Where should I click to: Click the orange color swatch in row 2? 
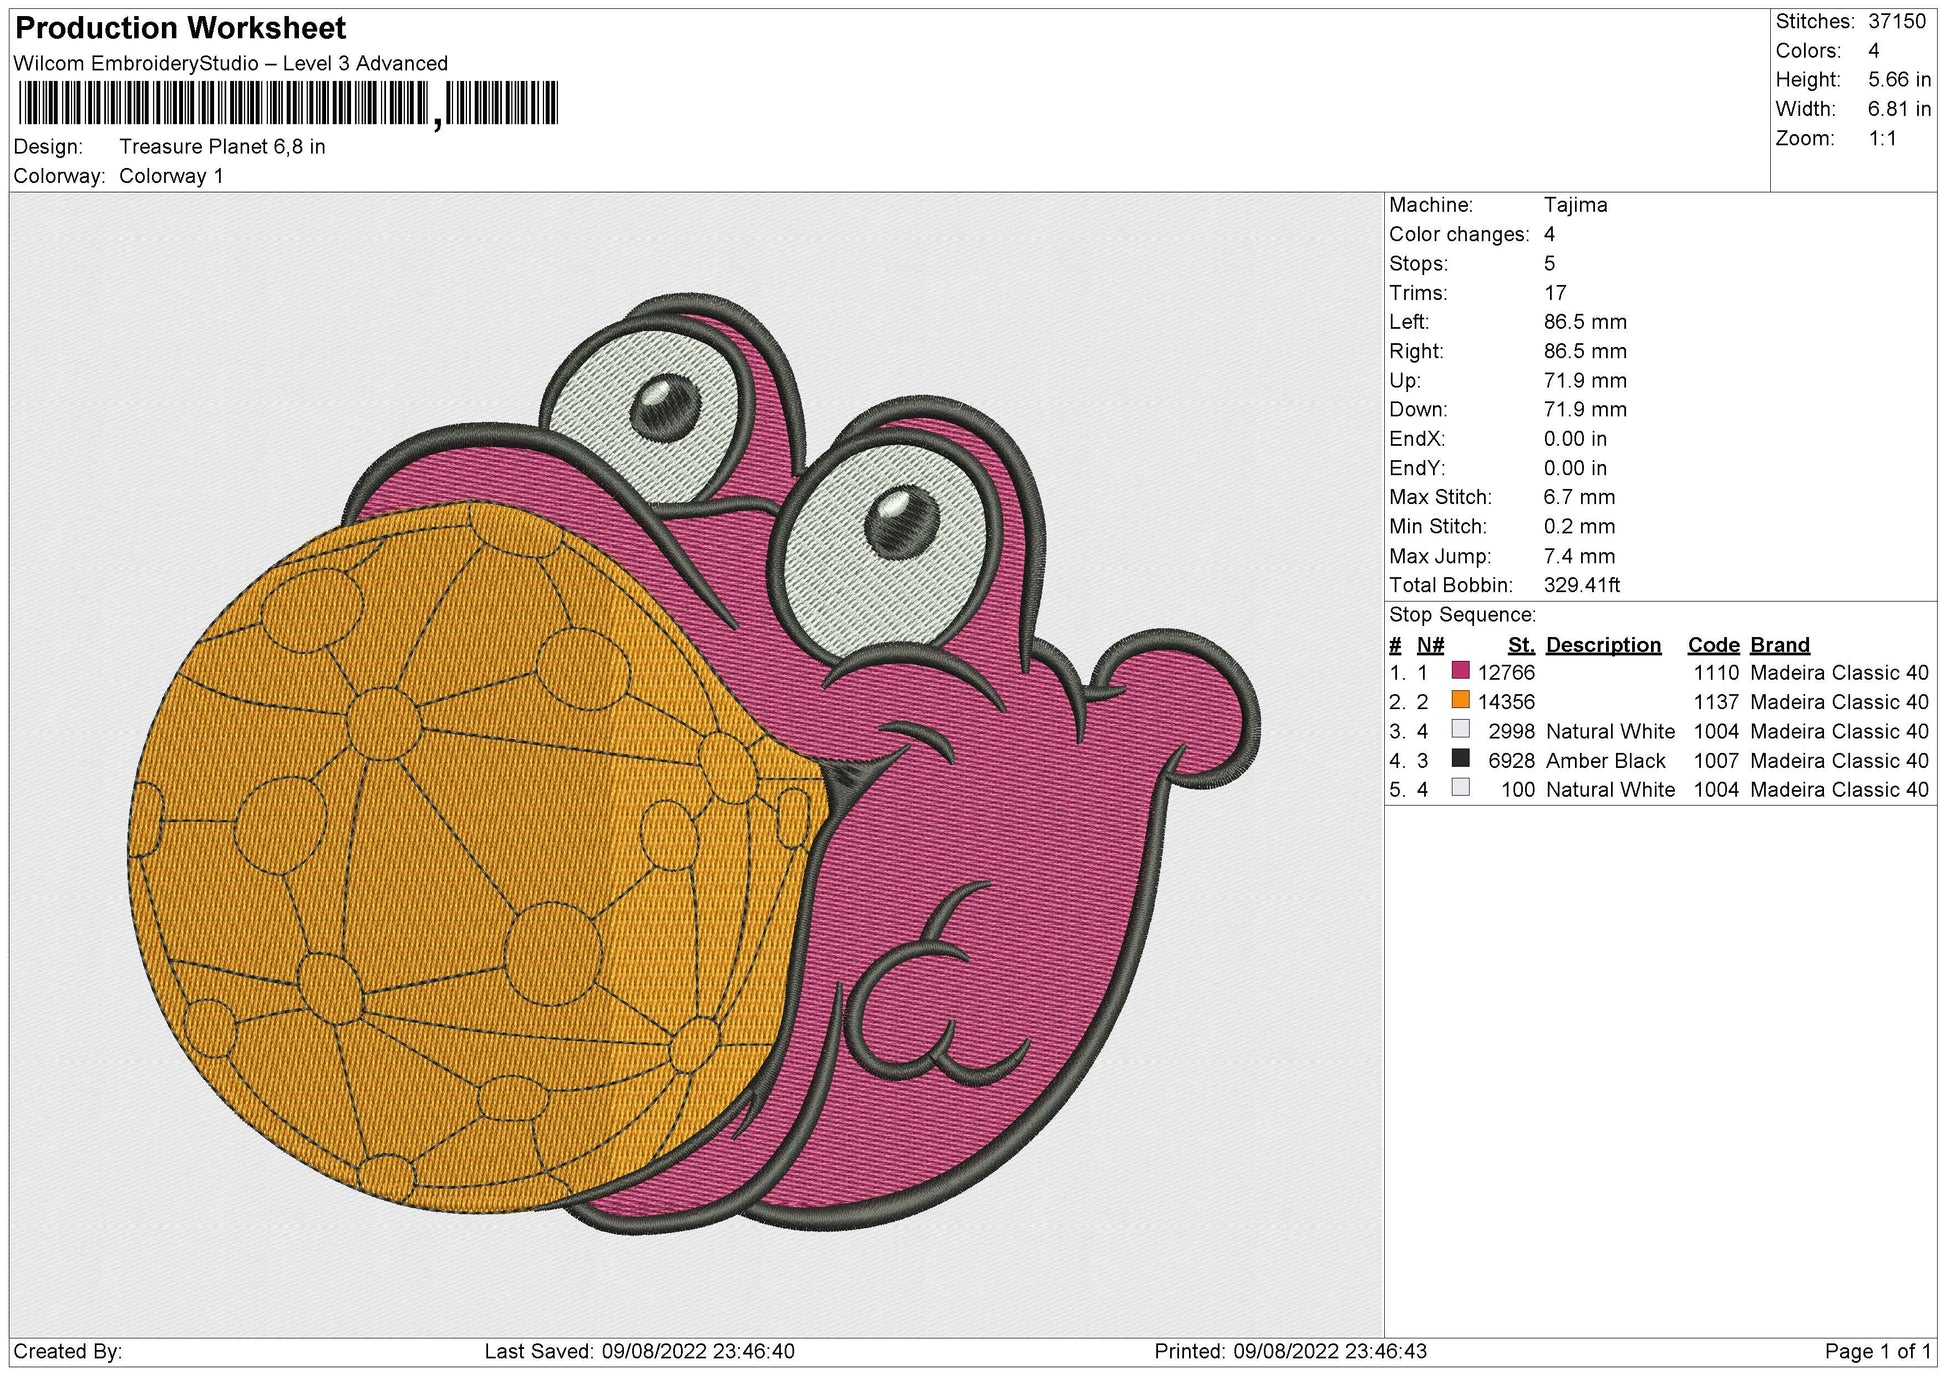coord(1460,700)
